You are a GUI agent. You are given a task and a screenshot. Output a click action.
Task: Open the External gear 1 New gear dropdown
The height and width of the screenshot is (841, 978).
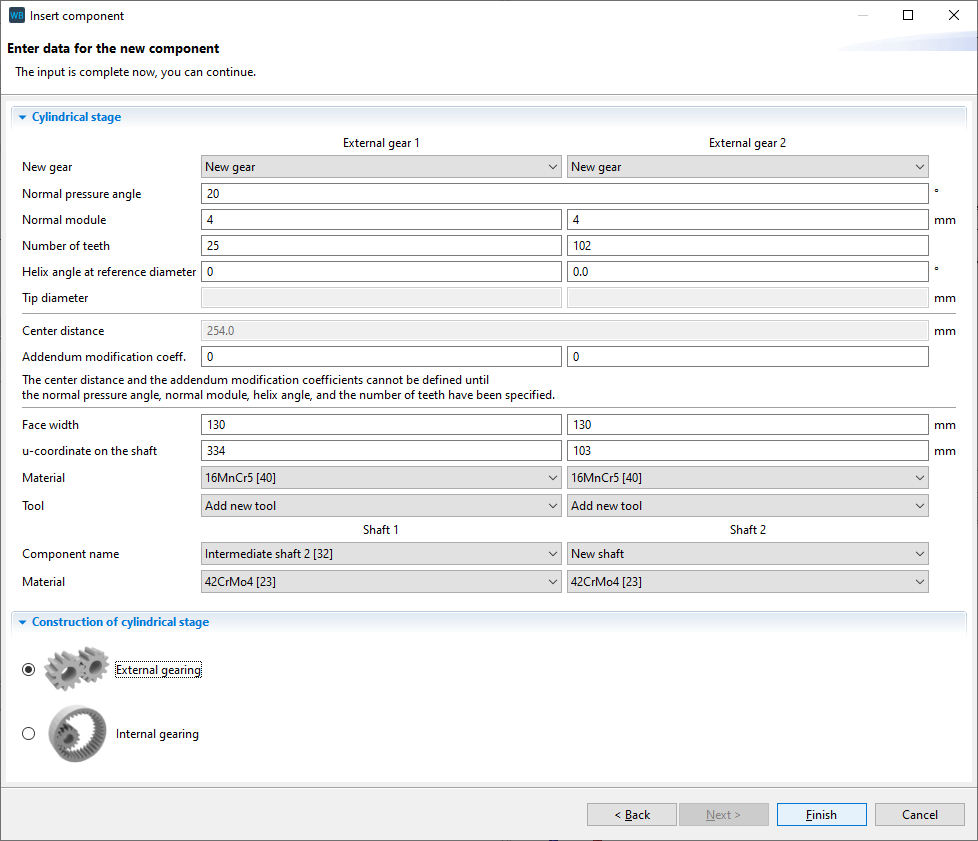pos(381,167)
